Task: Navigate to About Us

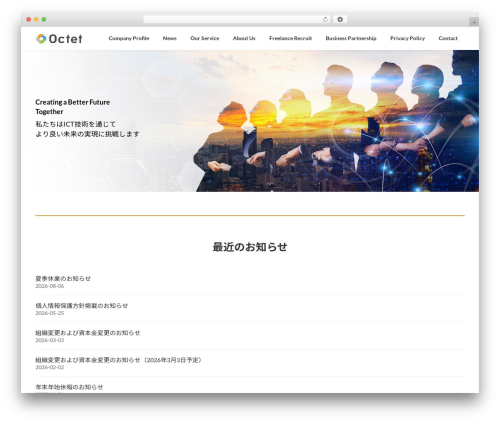Action: pyautogui.click(x=244, y=38)
